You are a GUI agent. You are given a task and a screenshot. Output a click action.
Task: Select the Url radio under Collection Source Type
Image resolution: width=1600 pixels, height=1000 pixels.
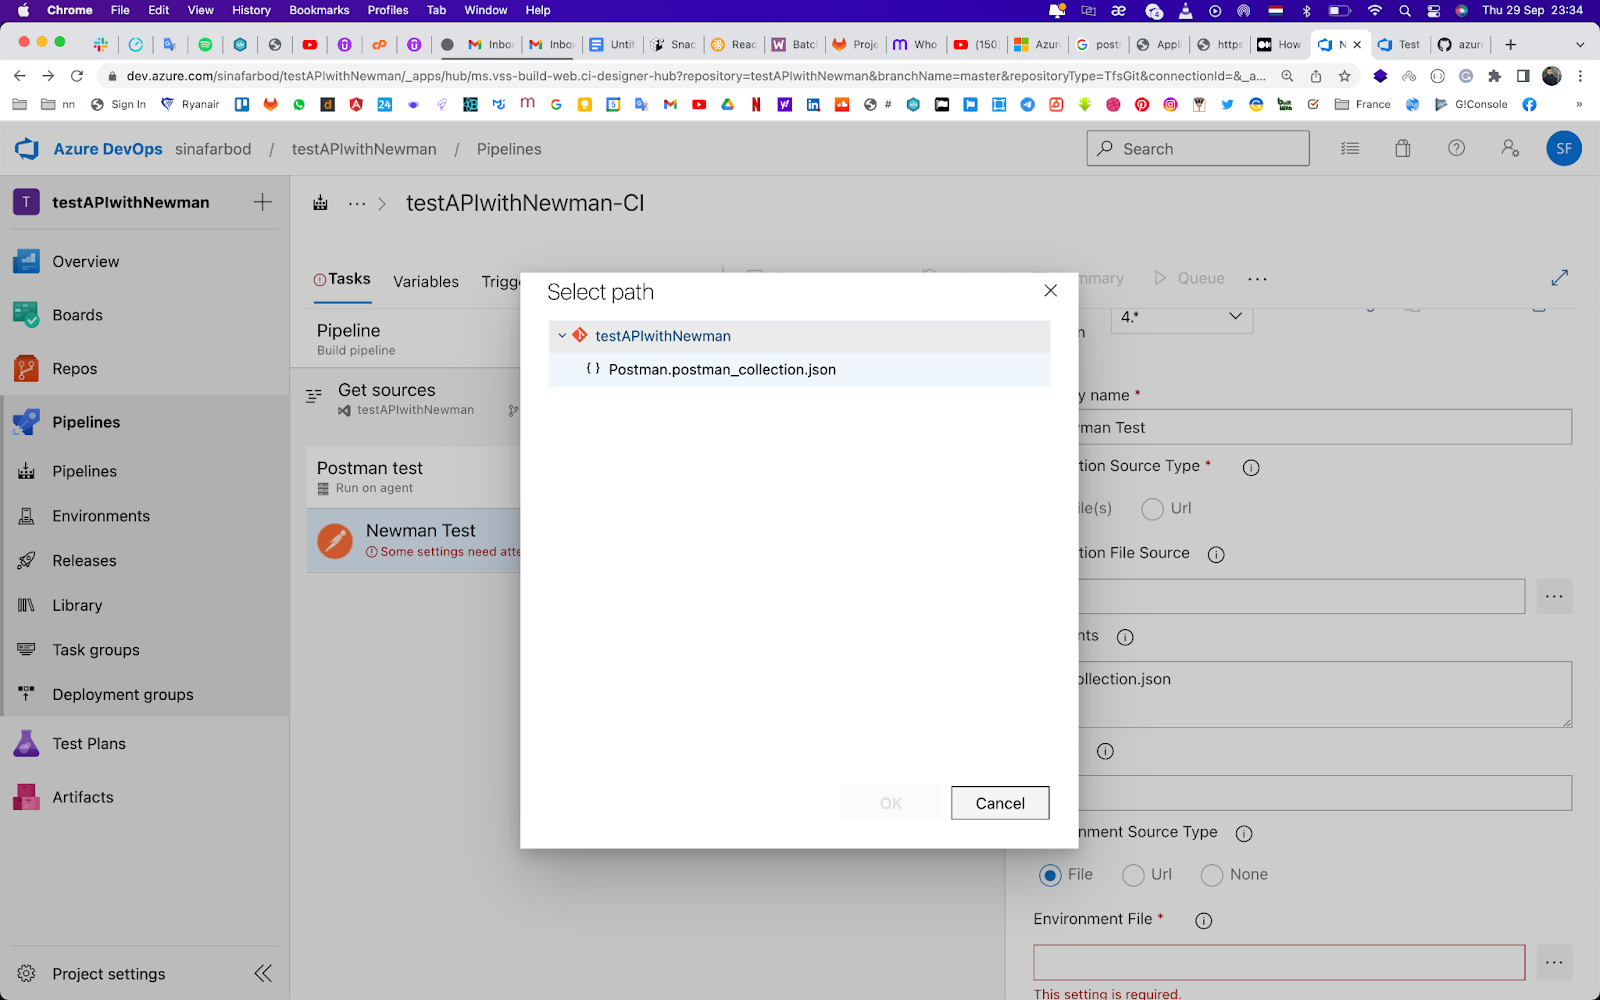(1152, 509)
